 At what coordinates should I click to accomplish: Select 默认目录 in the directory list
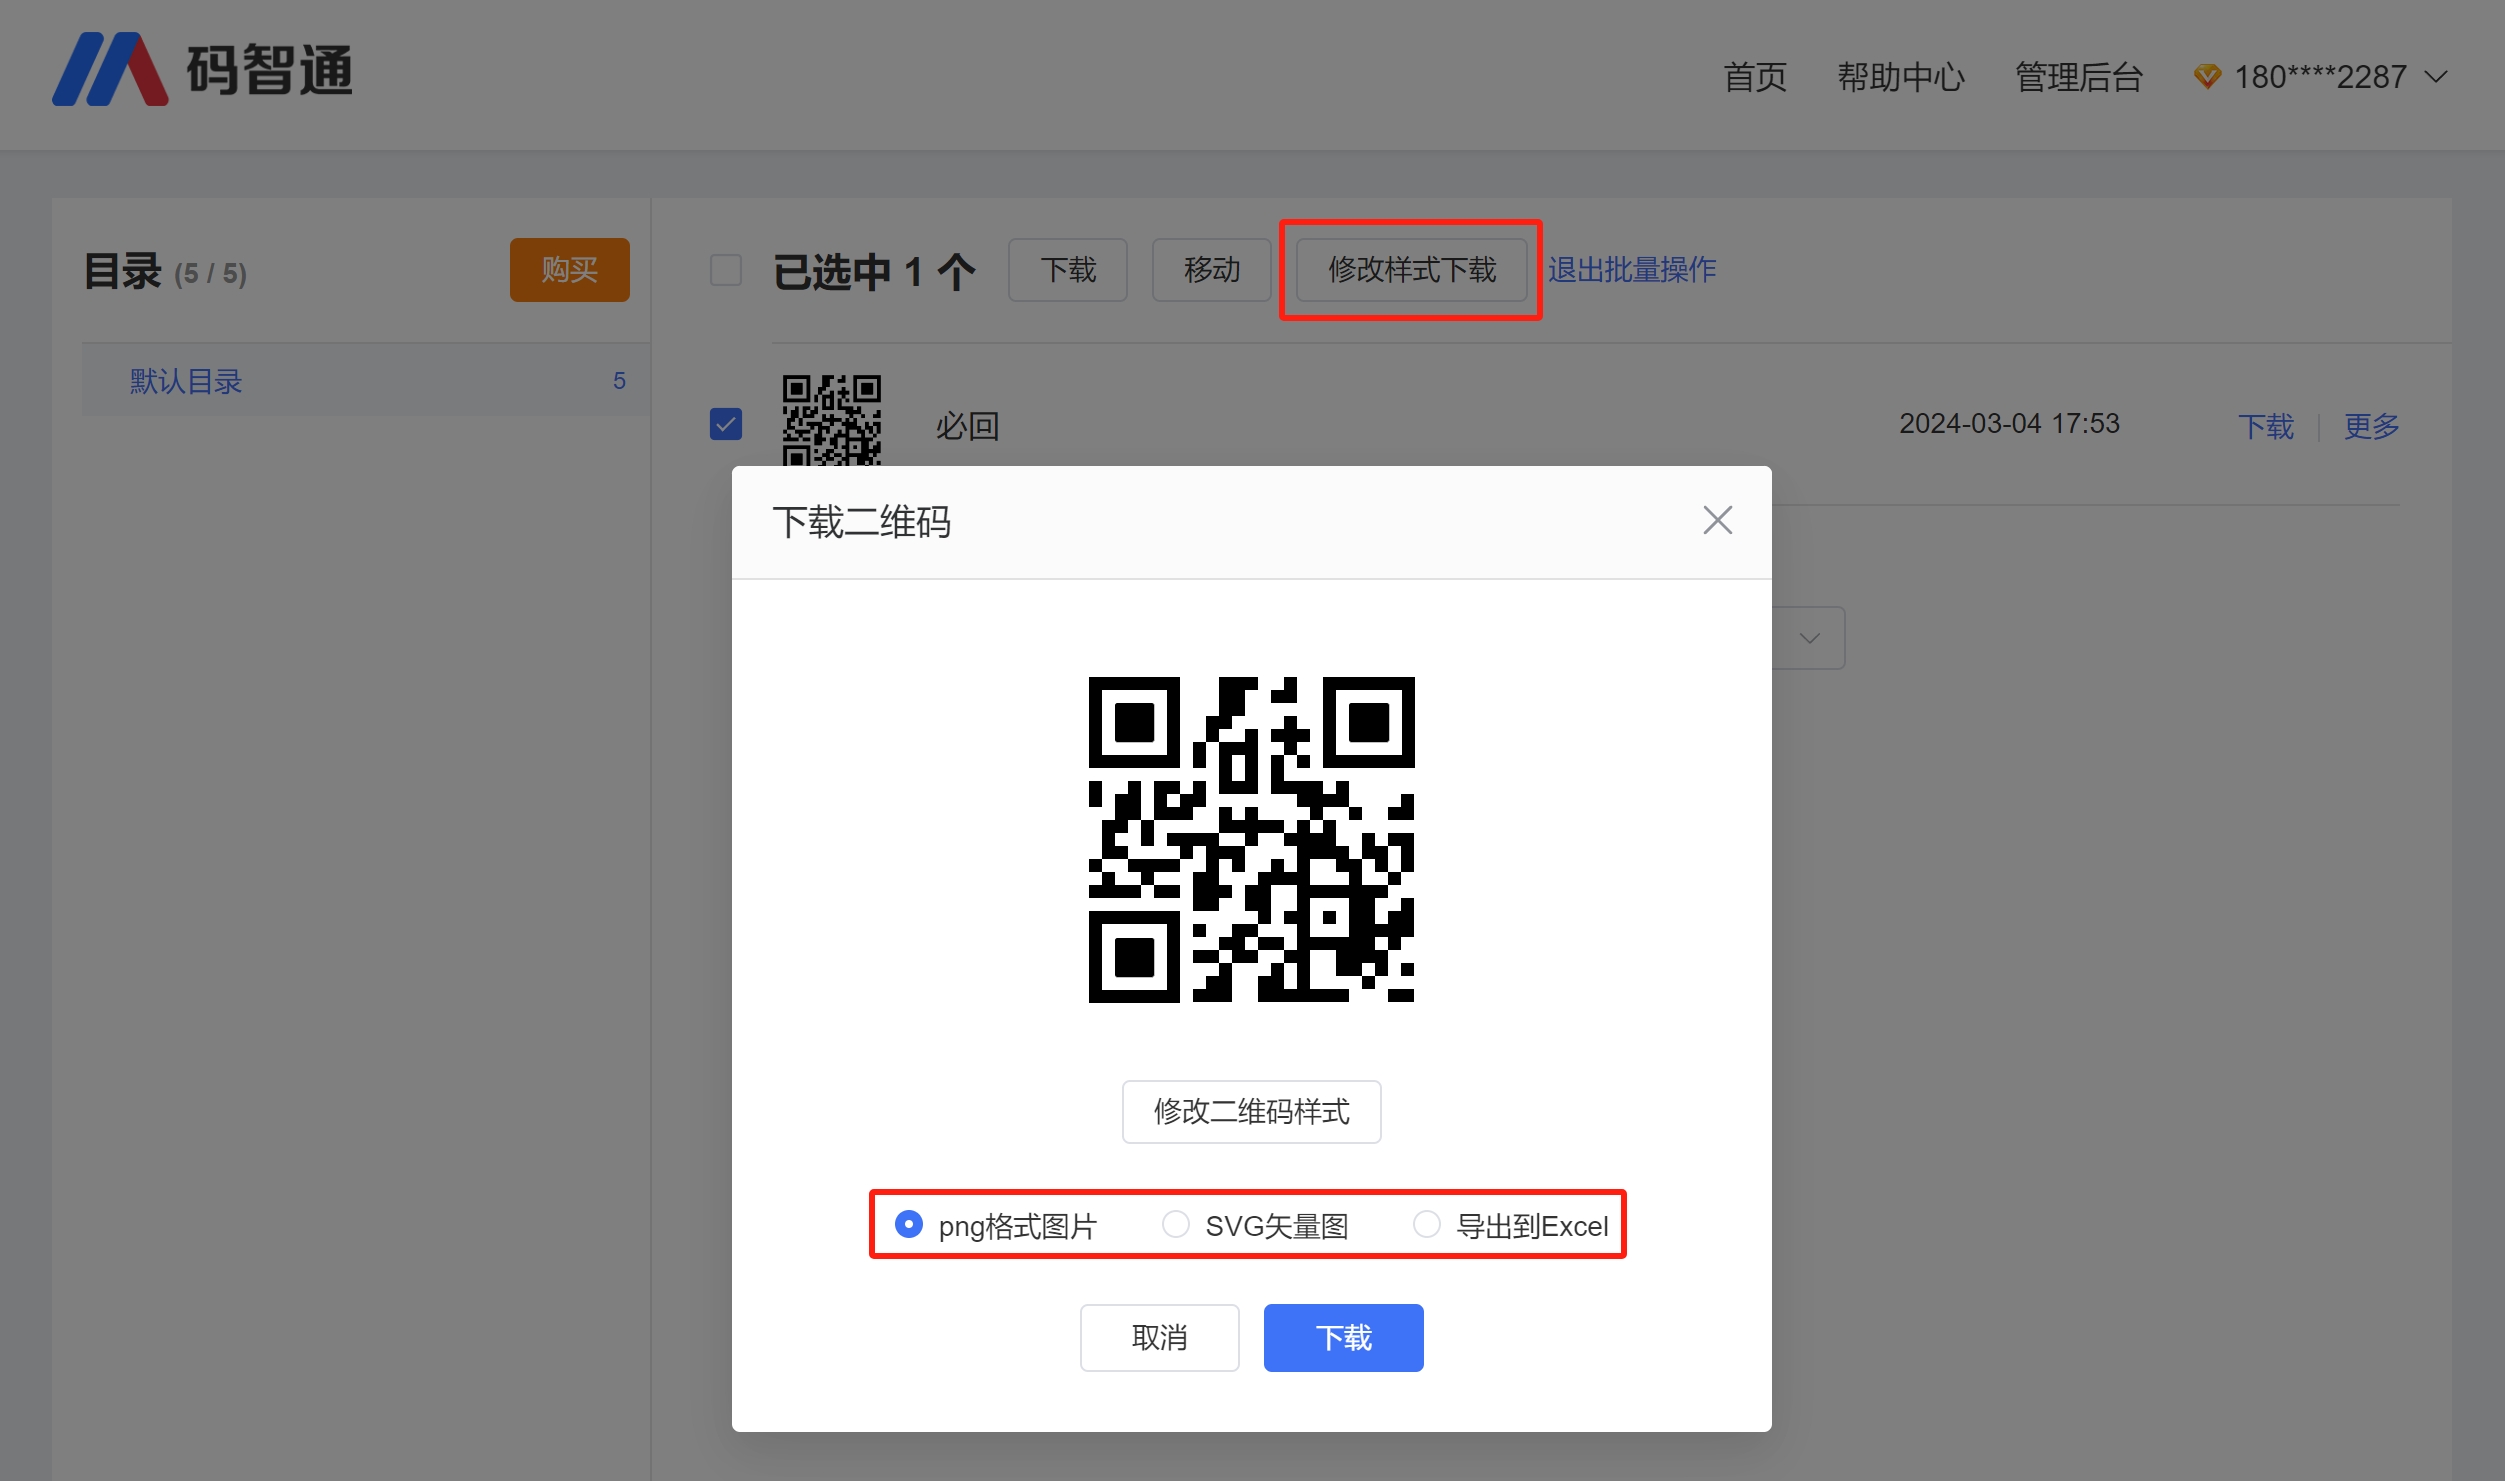pyautogui.click(x=186, y=381)
